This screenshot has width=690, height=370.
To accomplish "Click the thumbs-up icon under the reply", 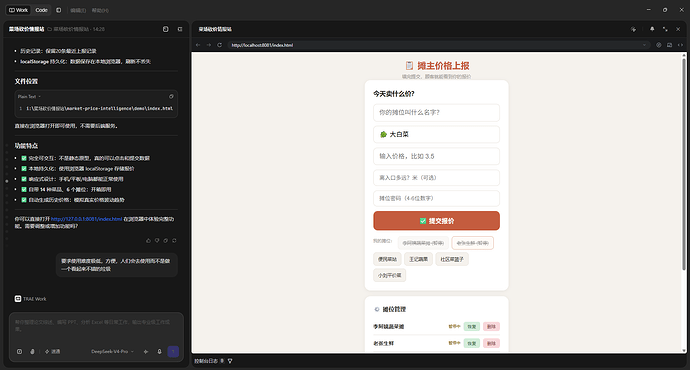I will coord(148,240).
